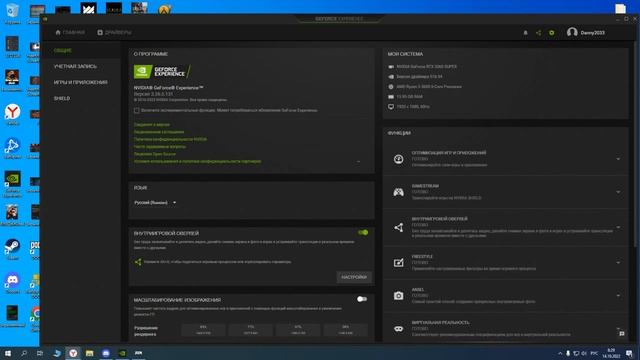Image resolution: width=640 pixels, height=360 pixels.
Task: Click the taskbar clock and date
Action: (x=611, y=353)
